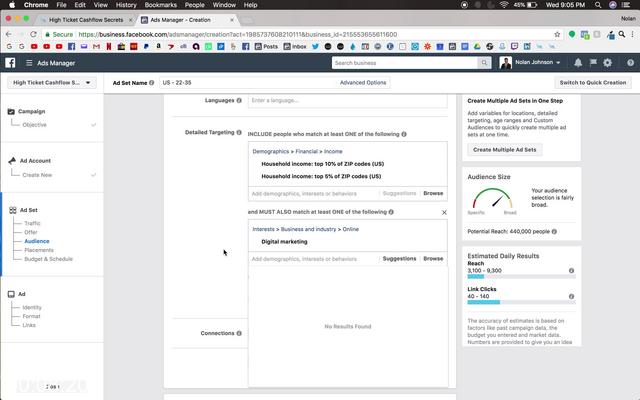The image size is (640, 400).
Task: Click the Facebook logo icon
Action: 10,63
